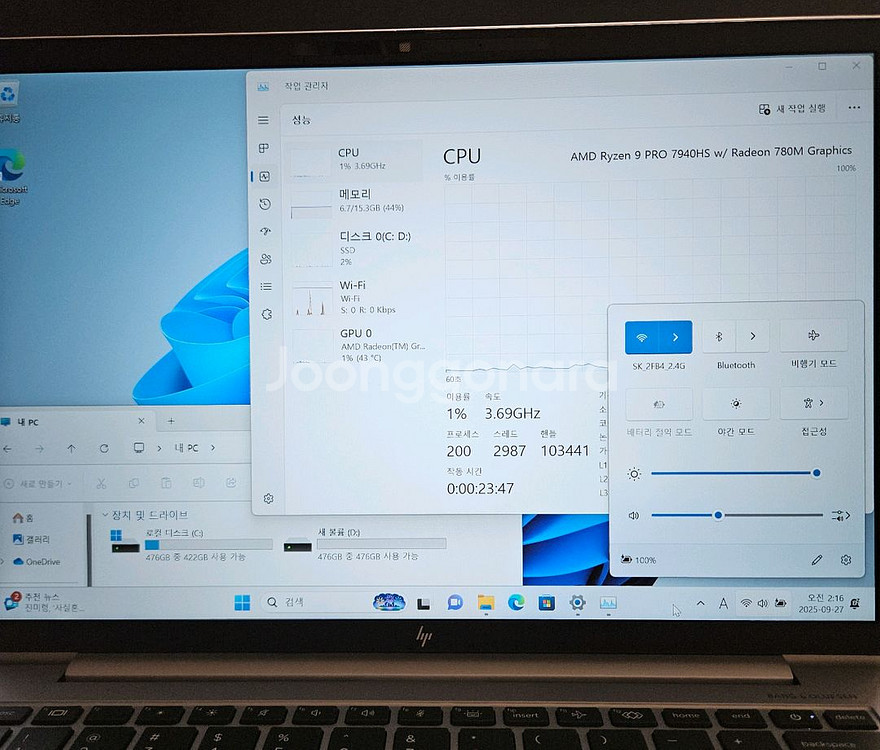Open App history in Task Manager sidebar
880x750 pixels.
point(264,204)
